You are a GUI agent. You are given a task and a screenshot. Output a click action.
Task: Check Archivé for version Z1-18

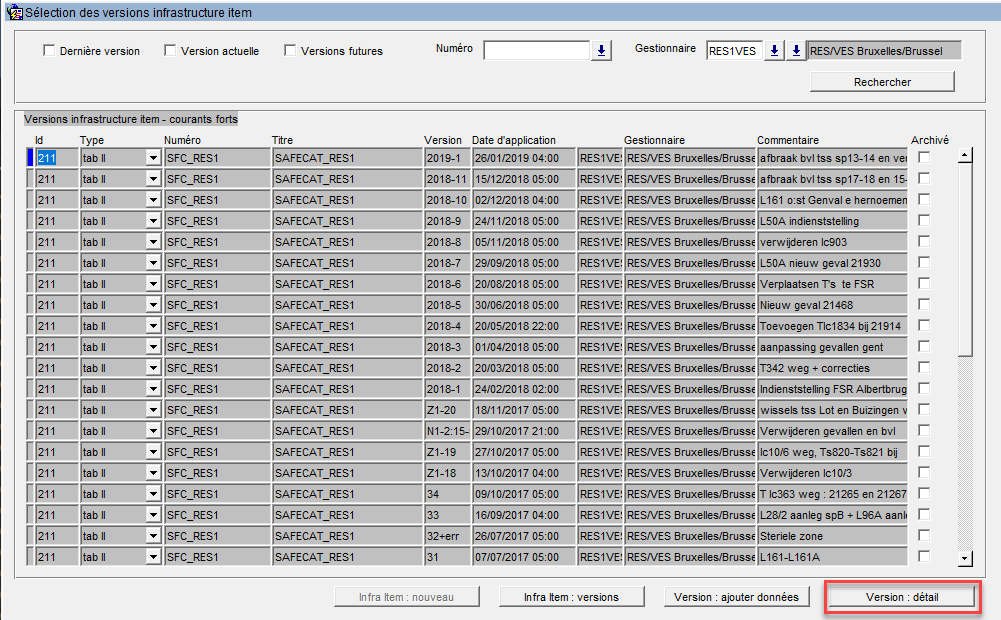click(924, 473)
